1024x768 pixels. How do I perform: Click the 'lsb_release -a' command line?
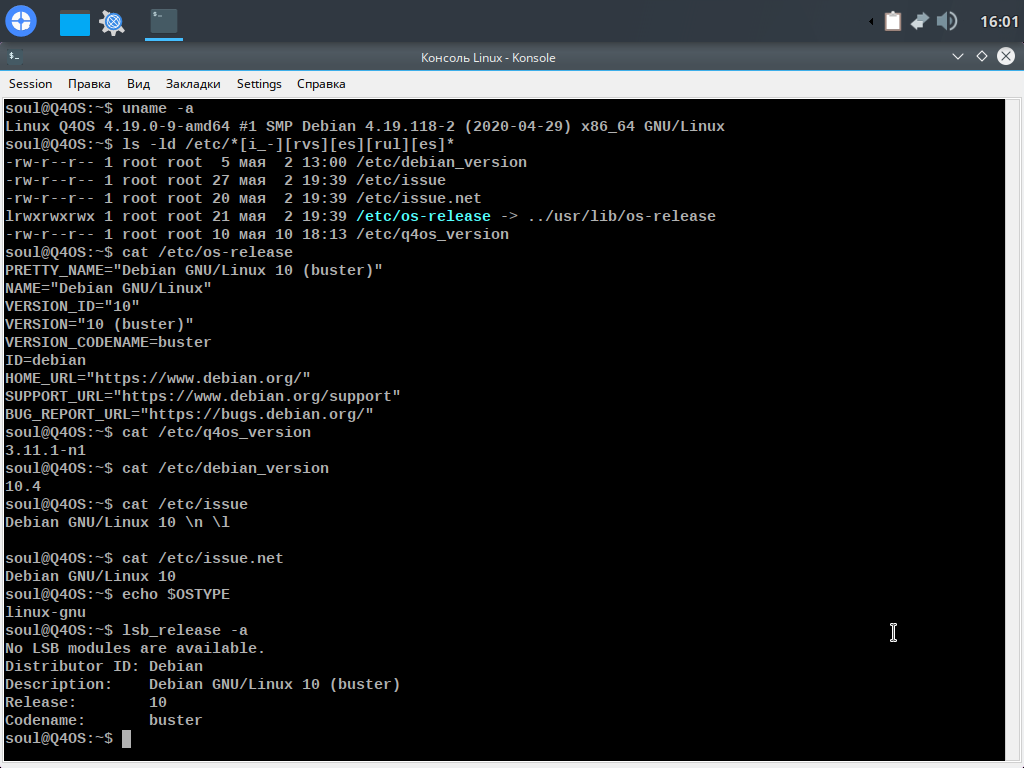point(127,630)
